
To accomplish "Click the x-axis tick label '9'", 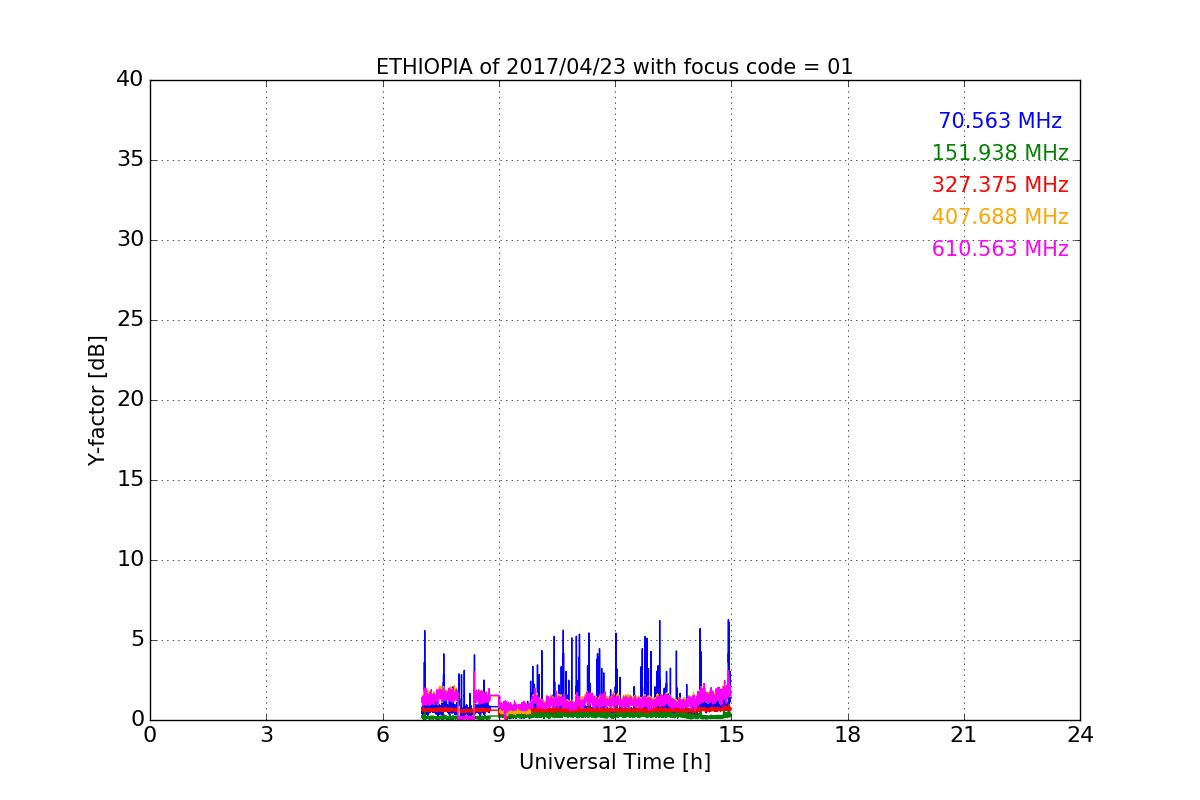I will click(x=499, y=735).
